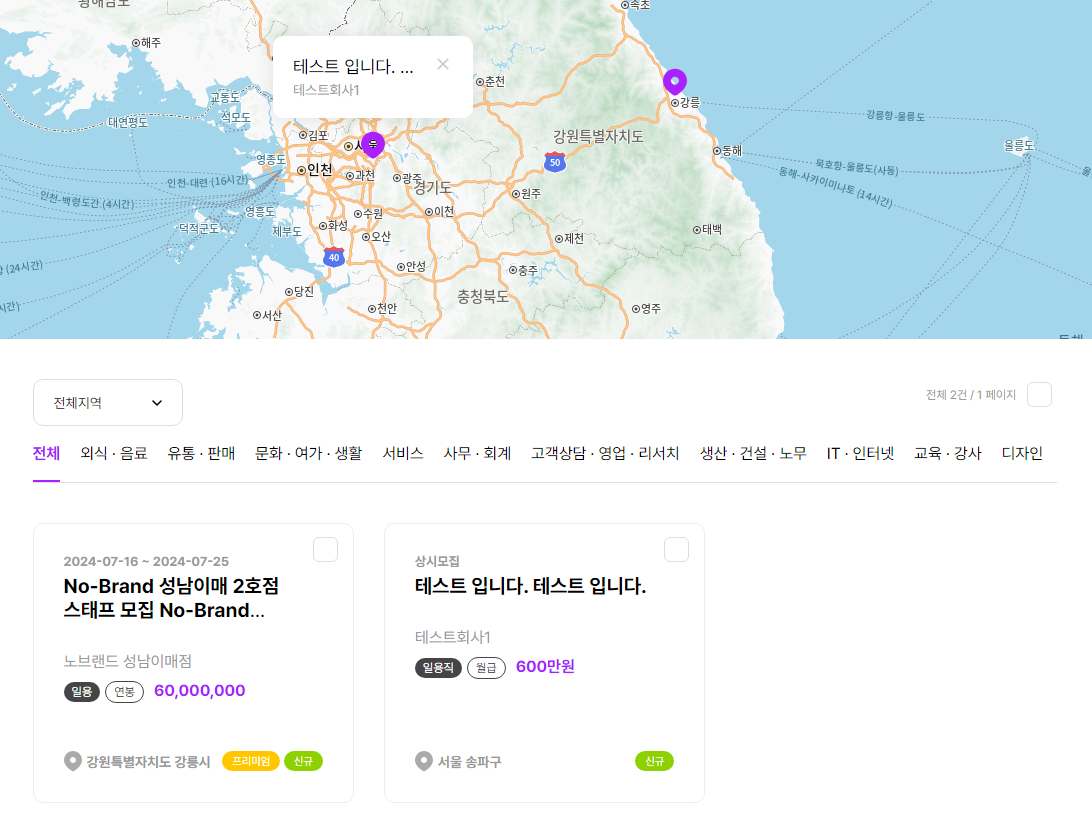Click the 전체 2건 / 1 페이지 count text
The width and height of the screenshot is (1092, 832).
point(971,395)
